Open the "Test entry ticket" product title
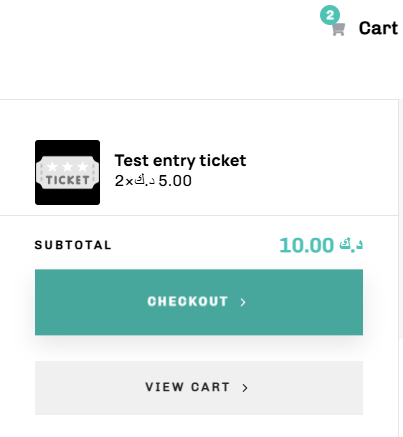Image resolution: width=403 pixels, height=437 pixels. [x=180, y=161]
